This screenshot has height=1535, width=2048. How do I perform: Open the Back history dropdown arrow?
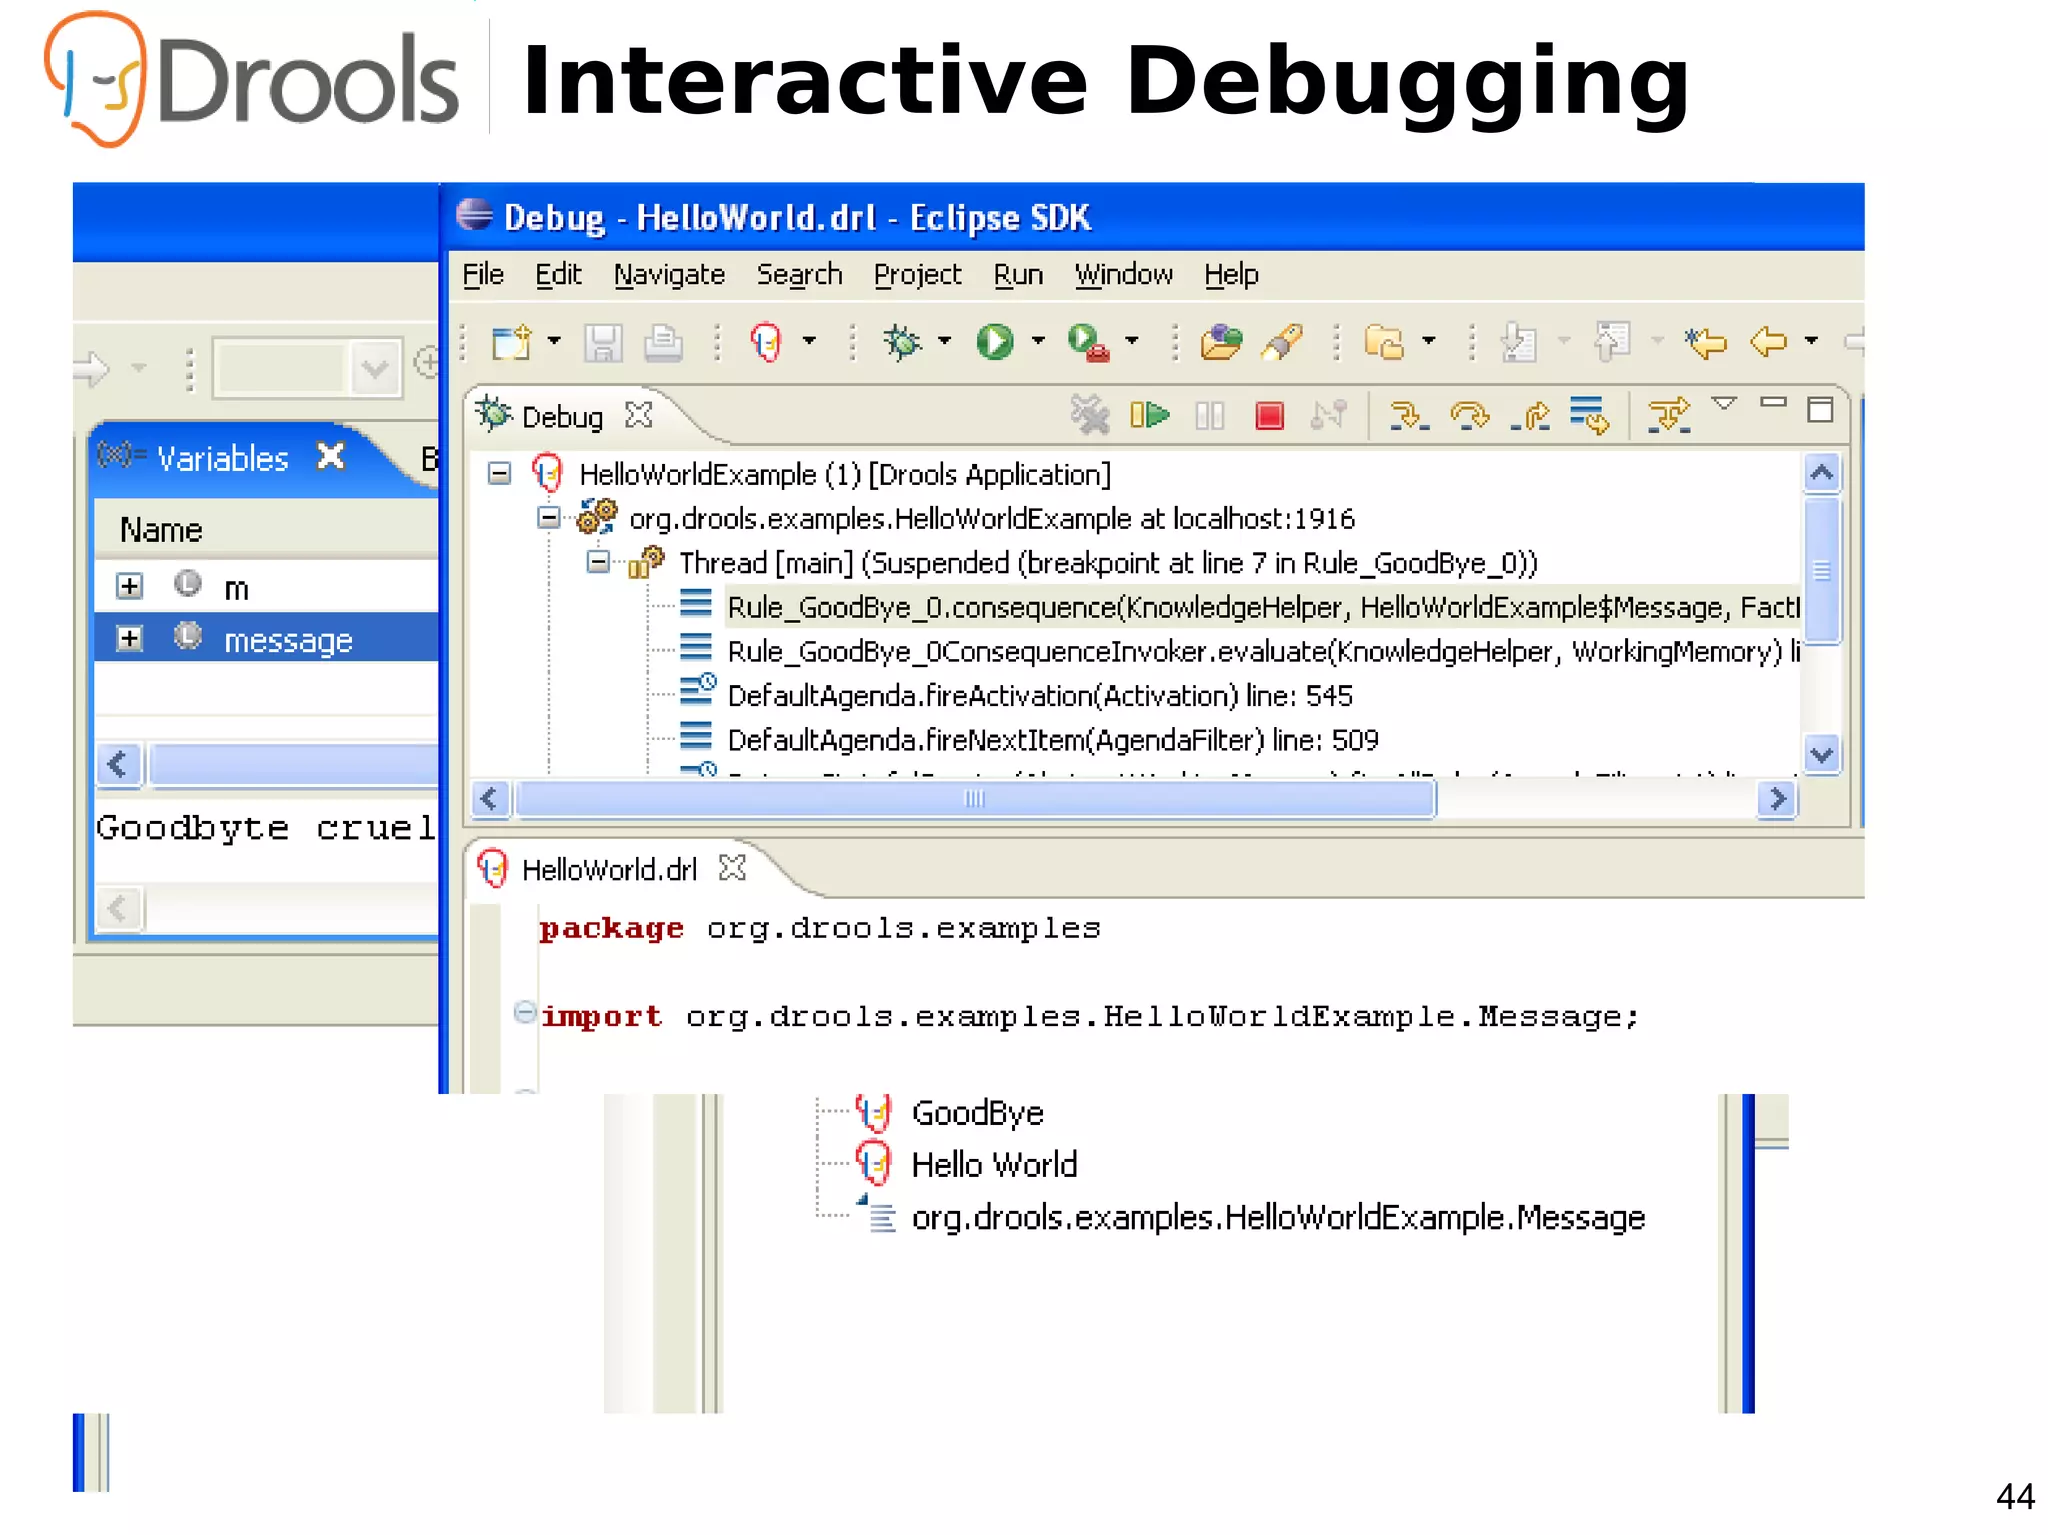tap(1811, 341)
